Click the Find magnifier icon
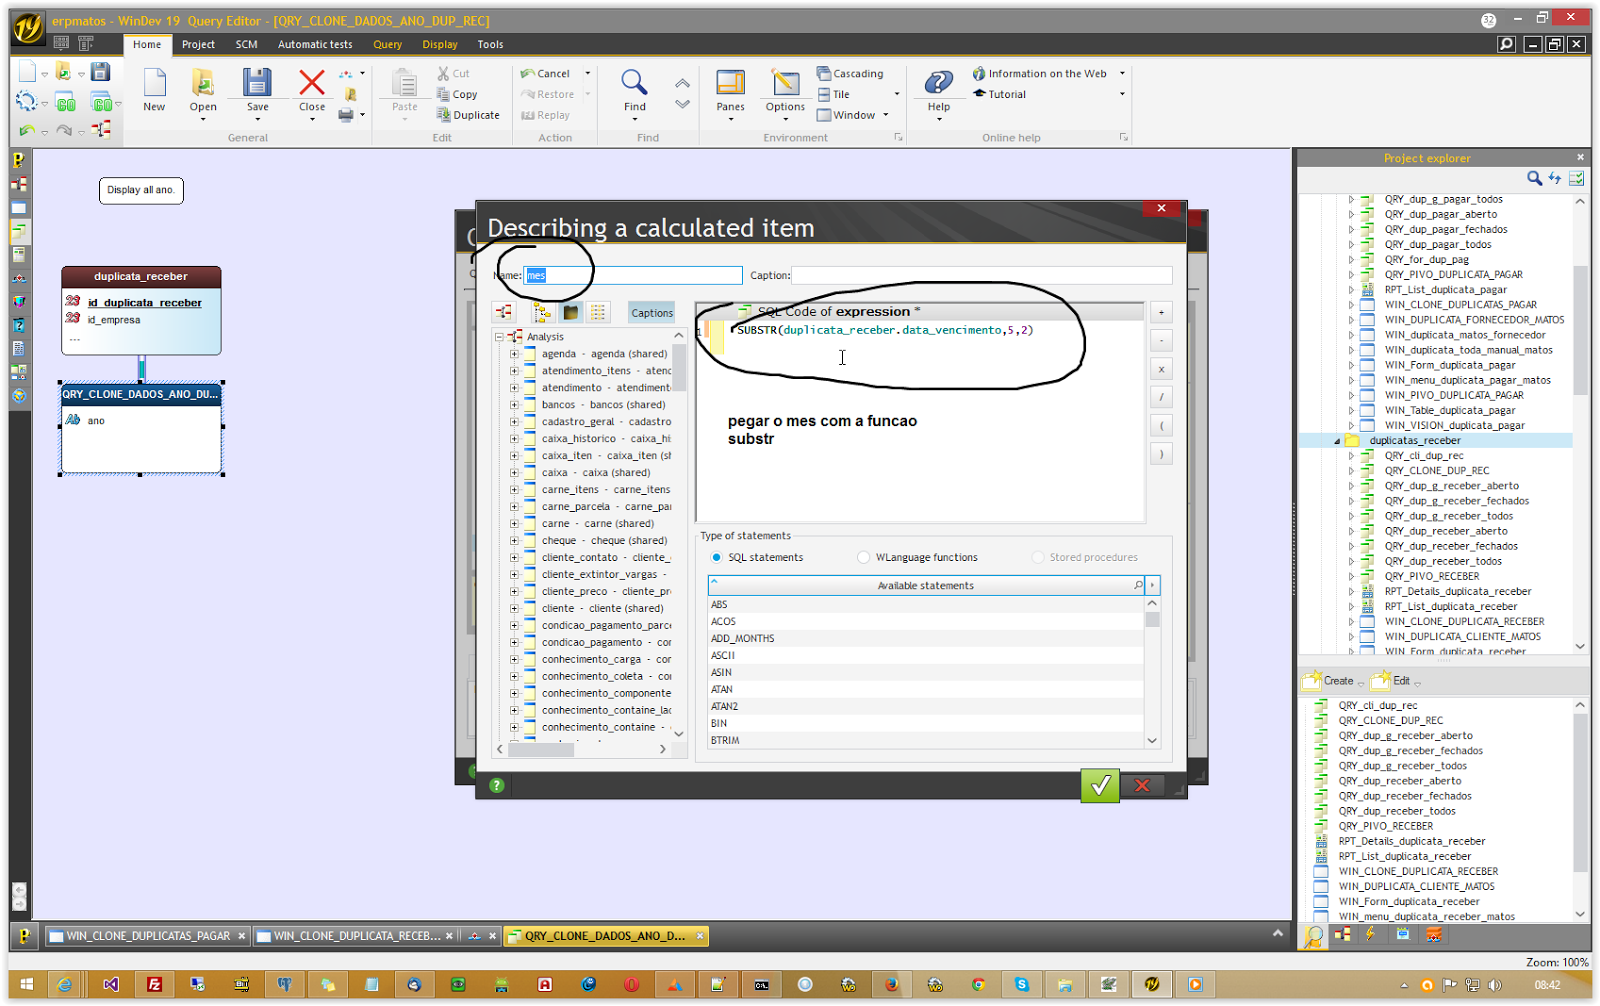This screenshot has width=1600, height=1006. [x=634, y=82]
